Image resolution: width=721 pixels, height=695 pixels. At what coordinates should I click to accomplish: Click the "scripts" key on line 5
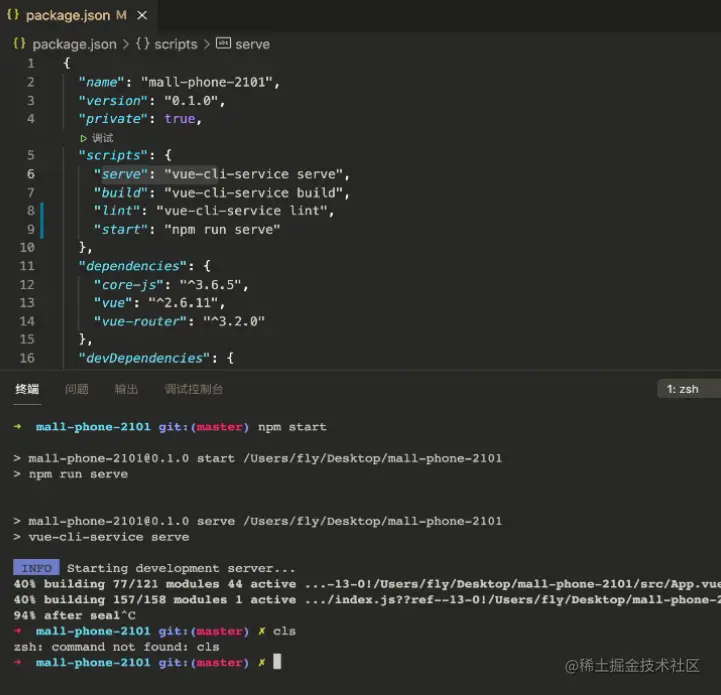[x=113, y=155]
